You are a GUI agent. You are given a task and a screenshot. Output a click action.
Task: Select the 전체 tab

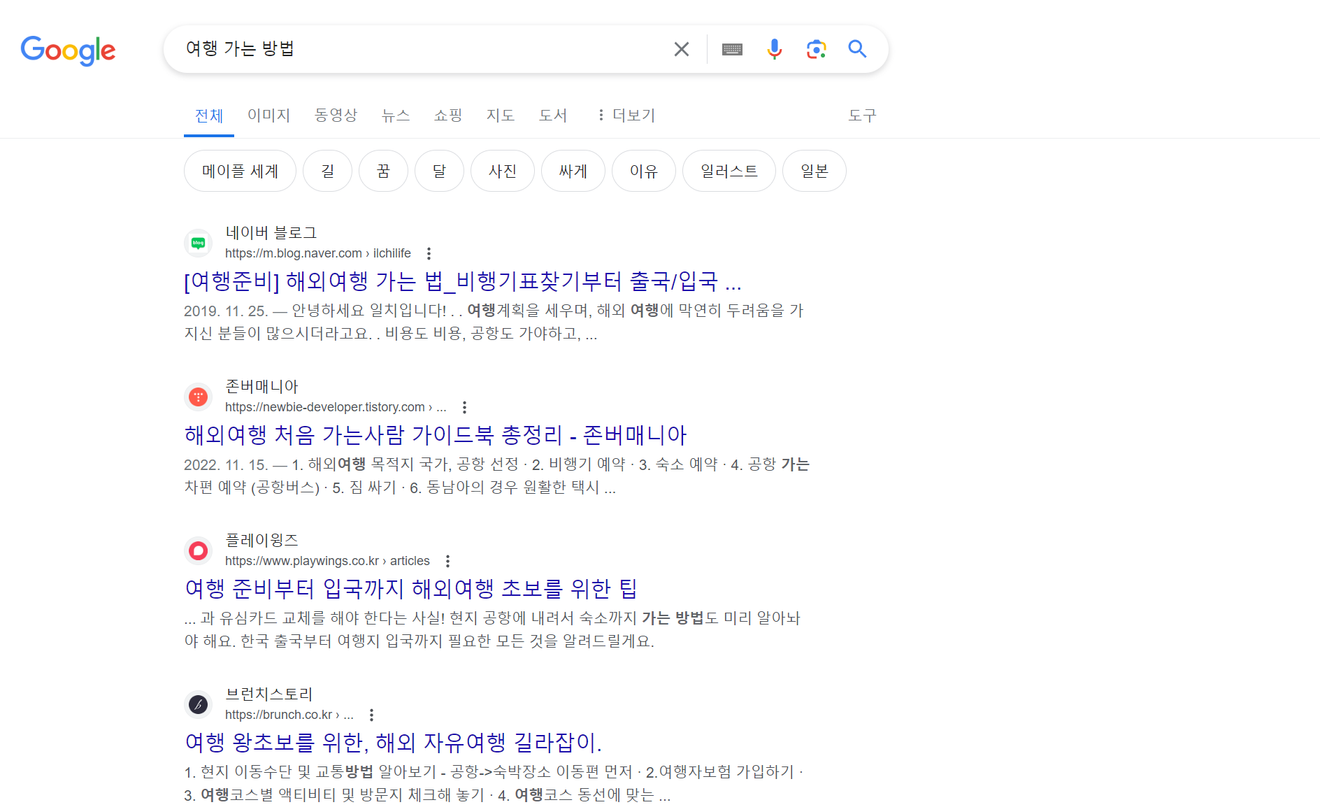pos(209,116)
